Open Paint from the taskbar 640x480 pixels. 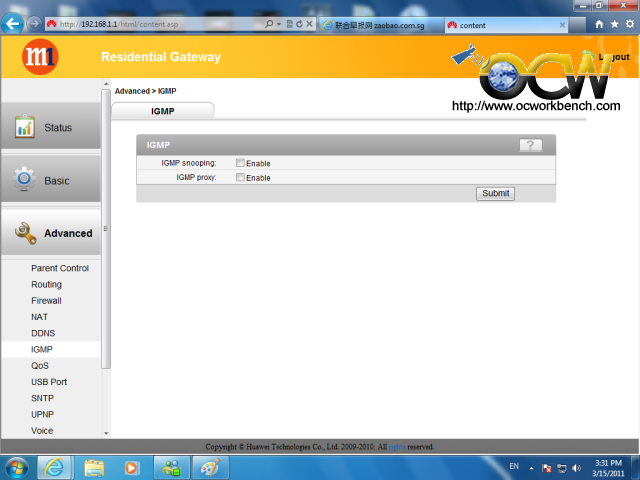tap(210, 468)
